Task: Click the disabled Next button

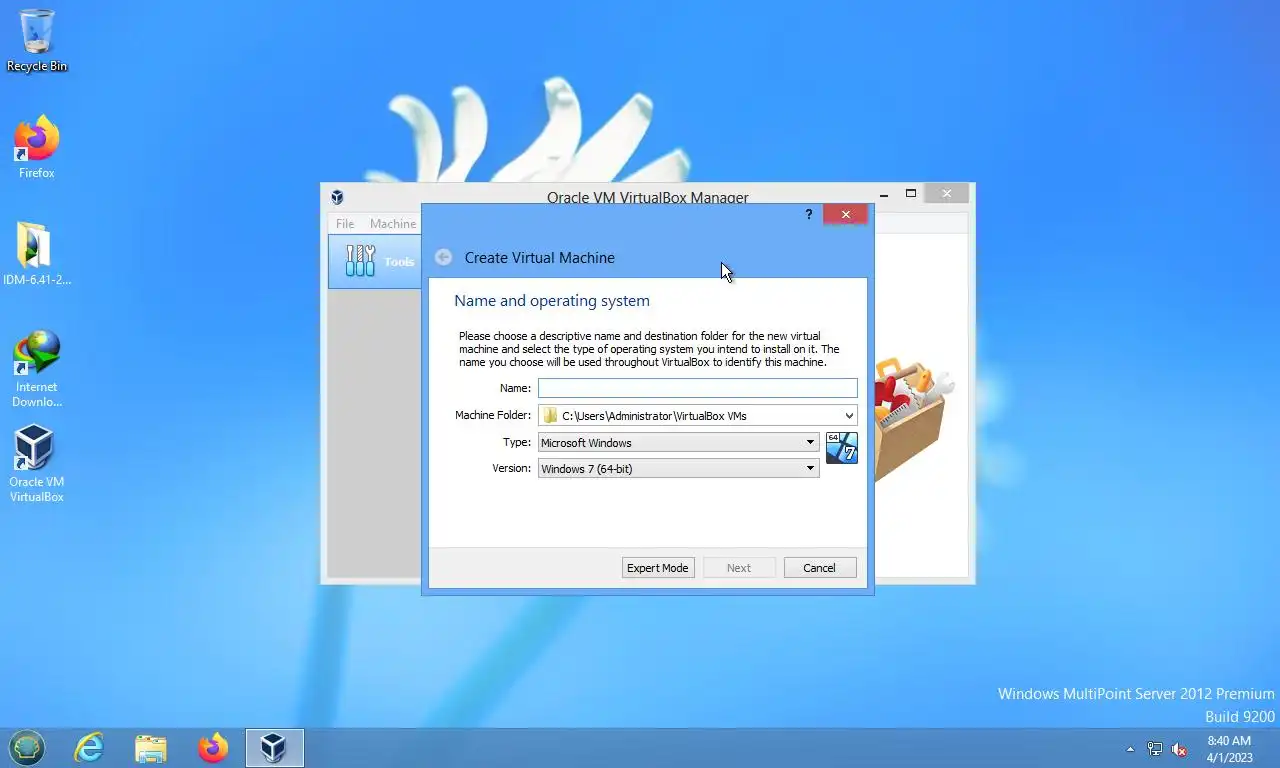Action: (739, 568)
